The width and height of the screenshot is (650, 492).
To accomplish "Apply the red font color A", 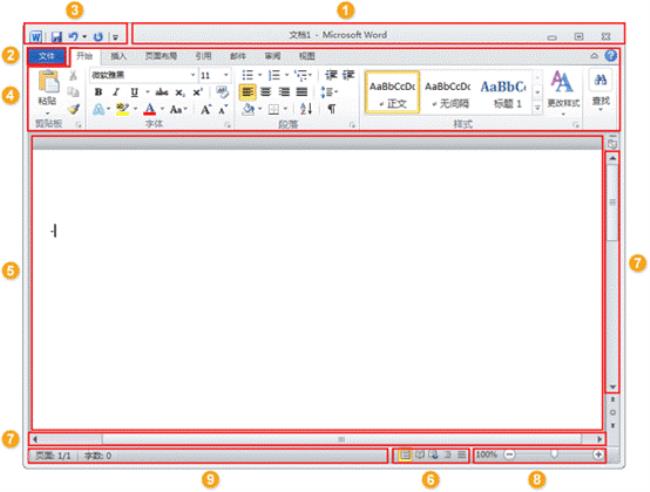I will coord(150,109).
